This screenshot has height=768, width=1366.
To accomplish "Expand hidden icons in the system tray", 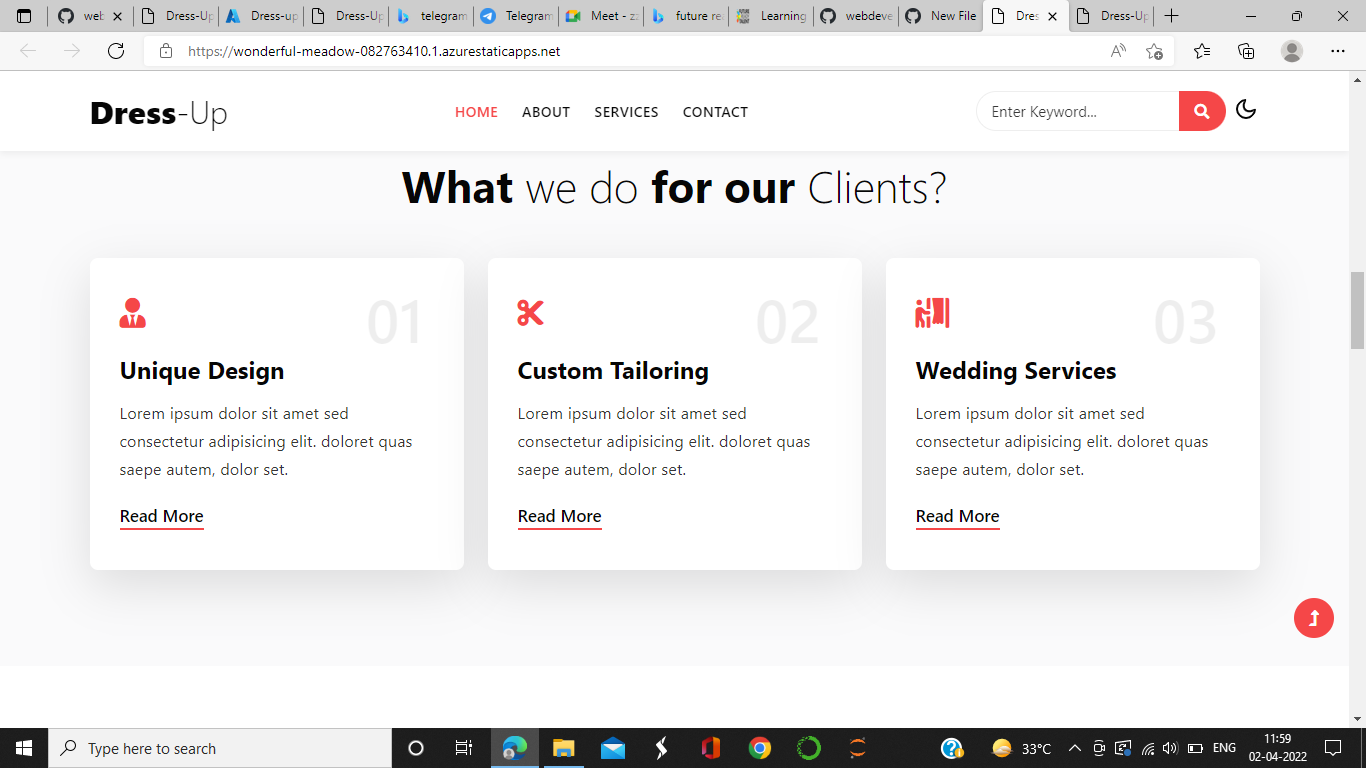I will point(1073,747).
